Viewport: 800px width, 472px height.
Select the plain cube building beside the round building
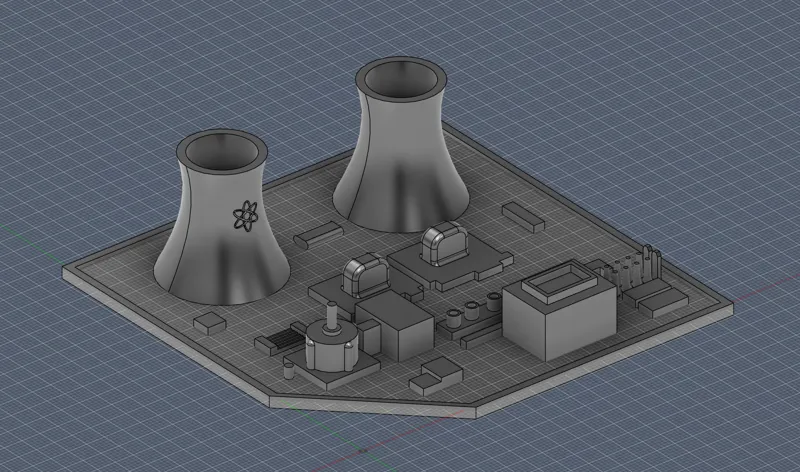pyautogui.click(x=394, y=327)
